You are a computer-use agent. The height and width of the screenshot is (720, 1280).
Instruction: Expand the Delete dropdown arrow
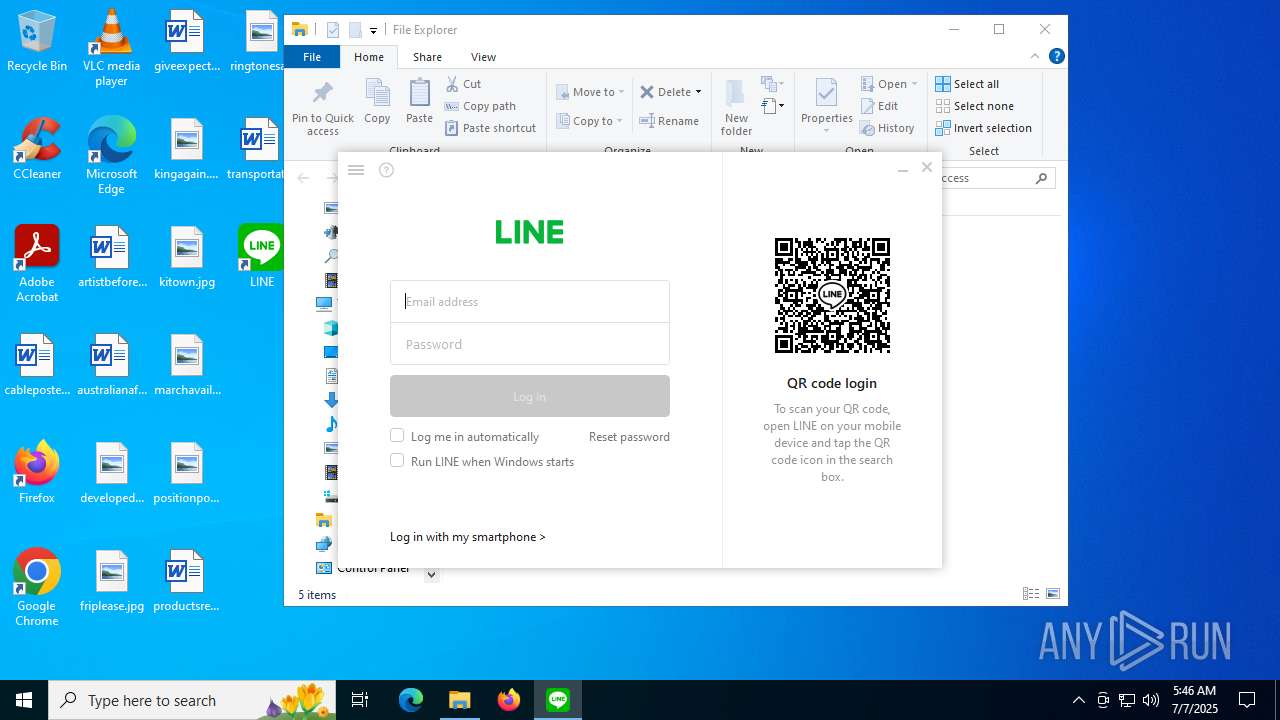coord(698,92)
